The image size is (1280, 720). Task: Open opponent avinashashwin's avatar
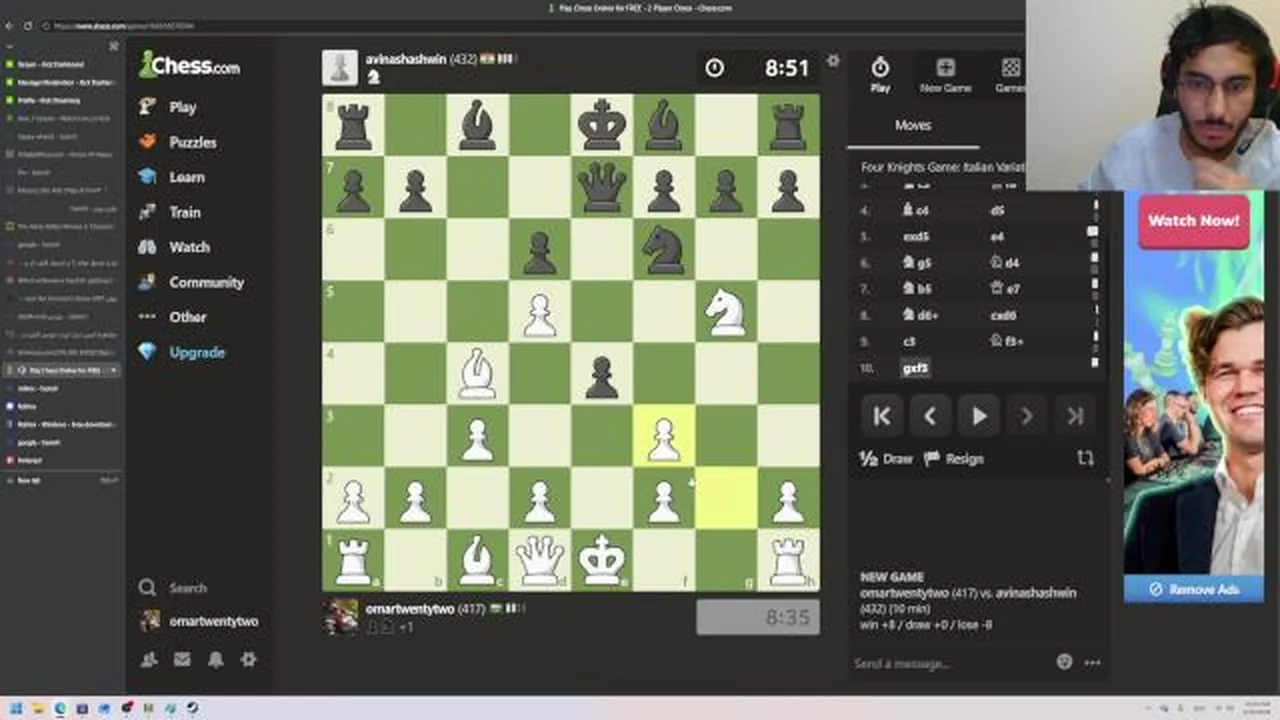point(340,67)
